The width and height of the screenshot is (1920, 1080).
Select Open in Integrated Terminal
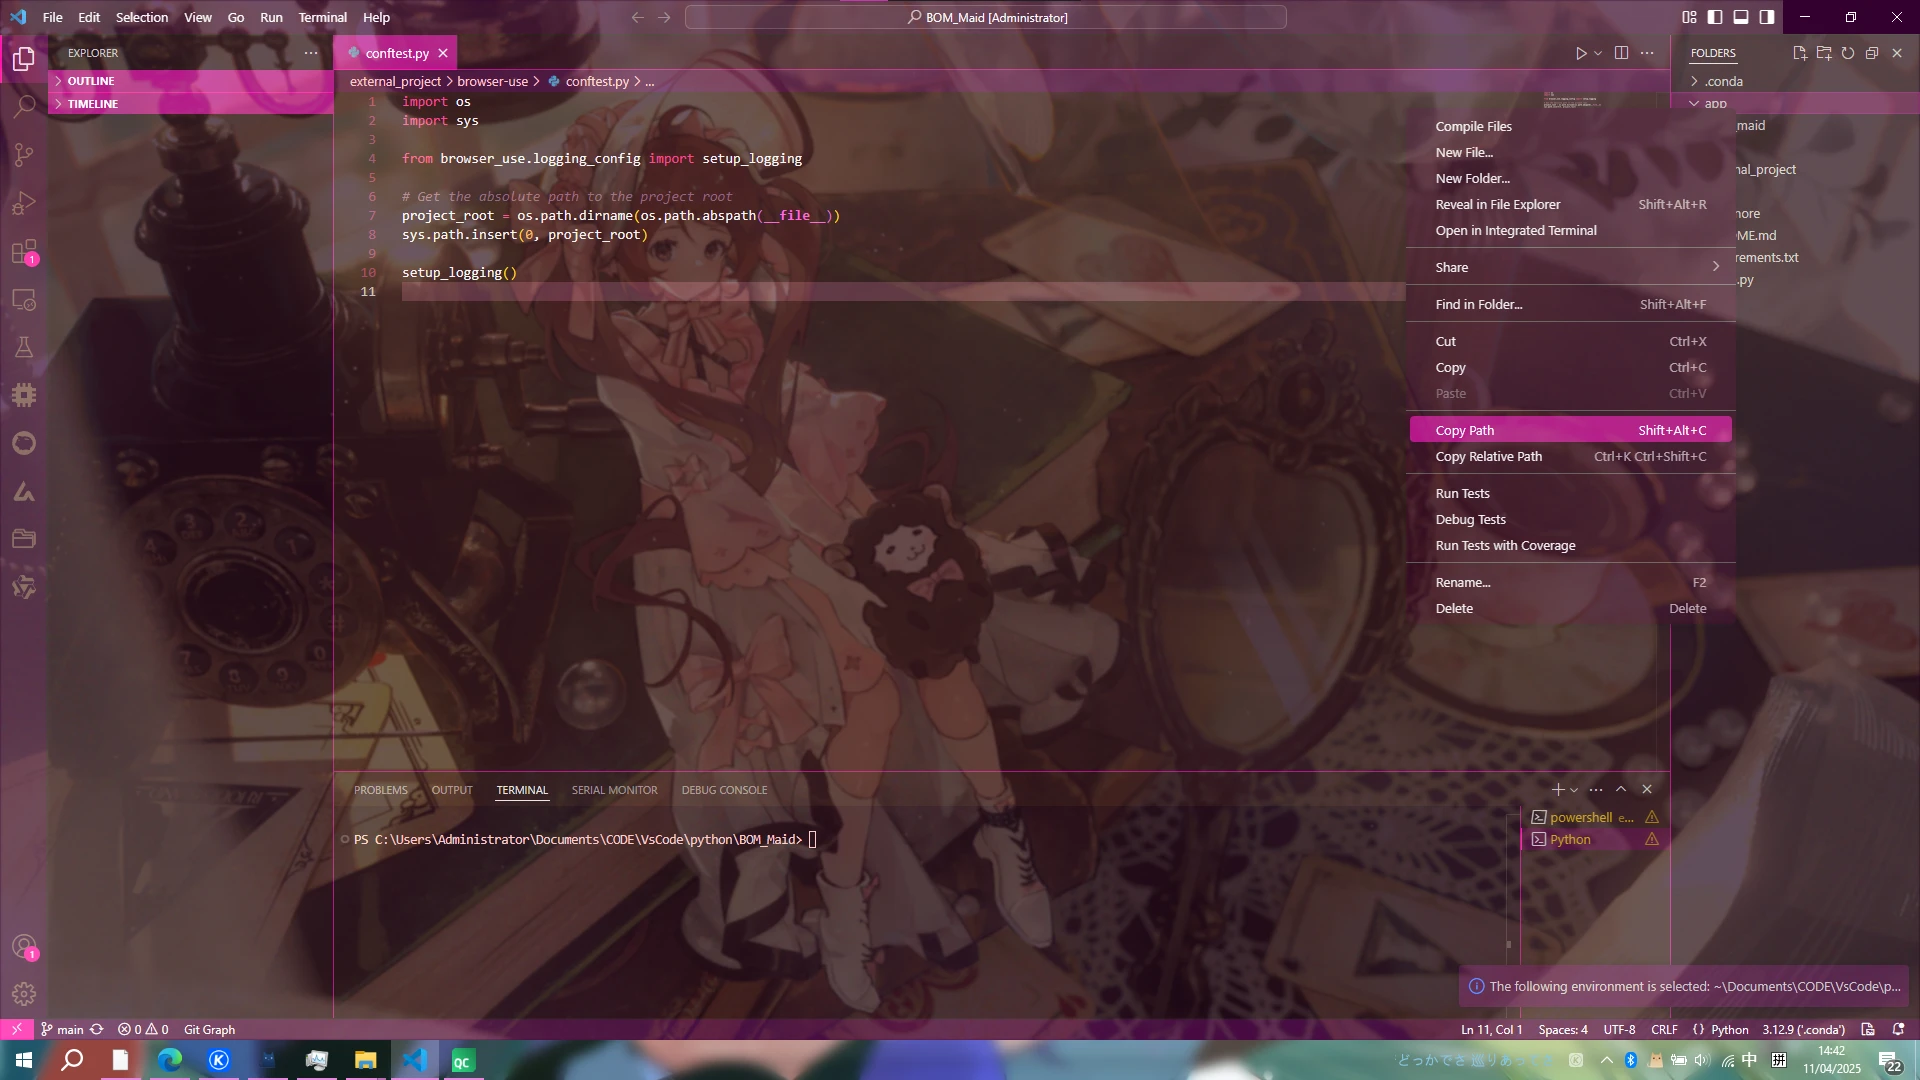point(1570,230)
